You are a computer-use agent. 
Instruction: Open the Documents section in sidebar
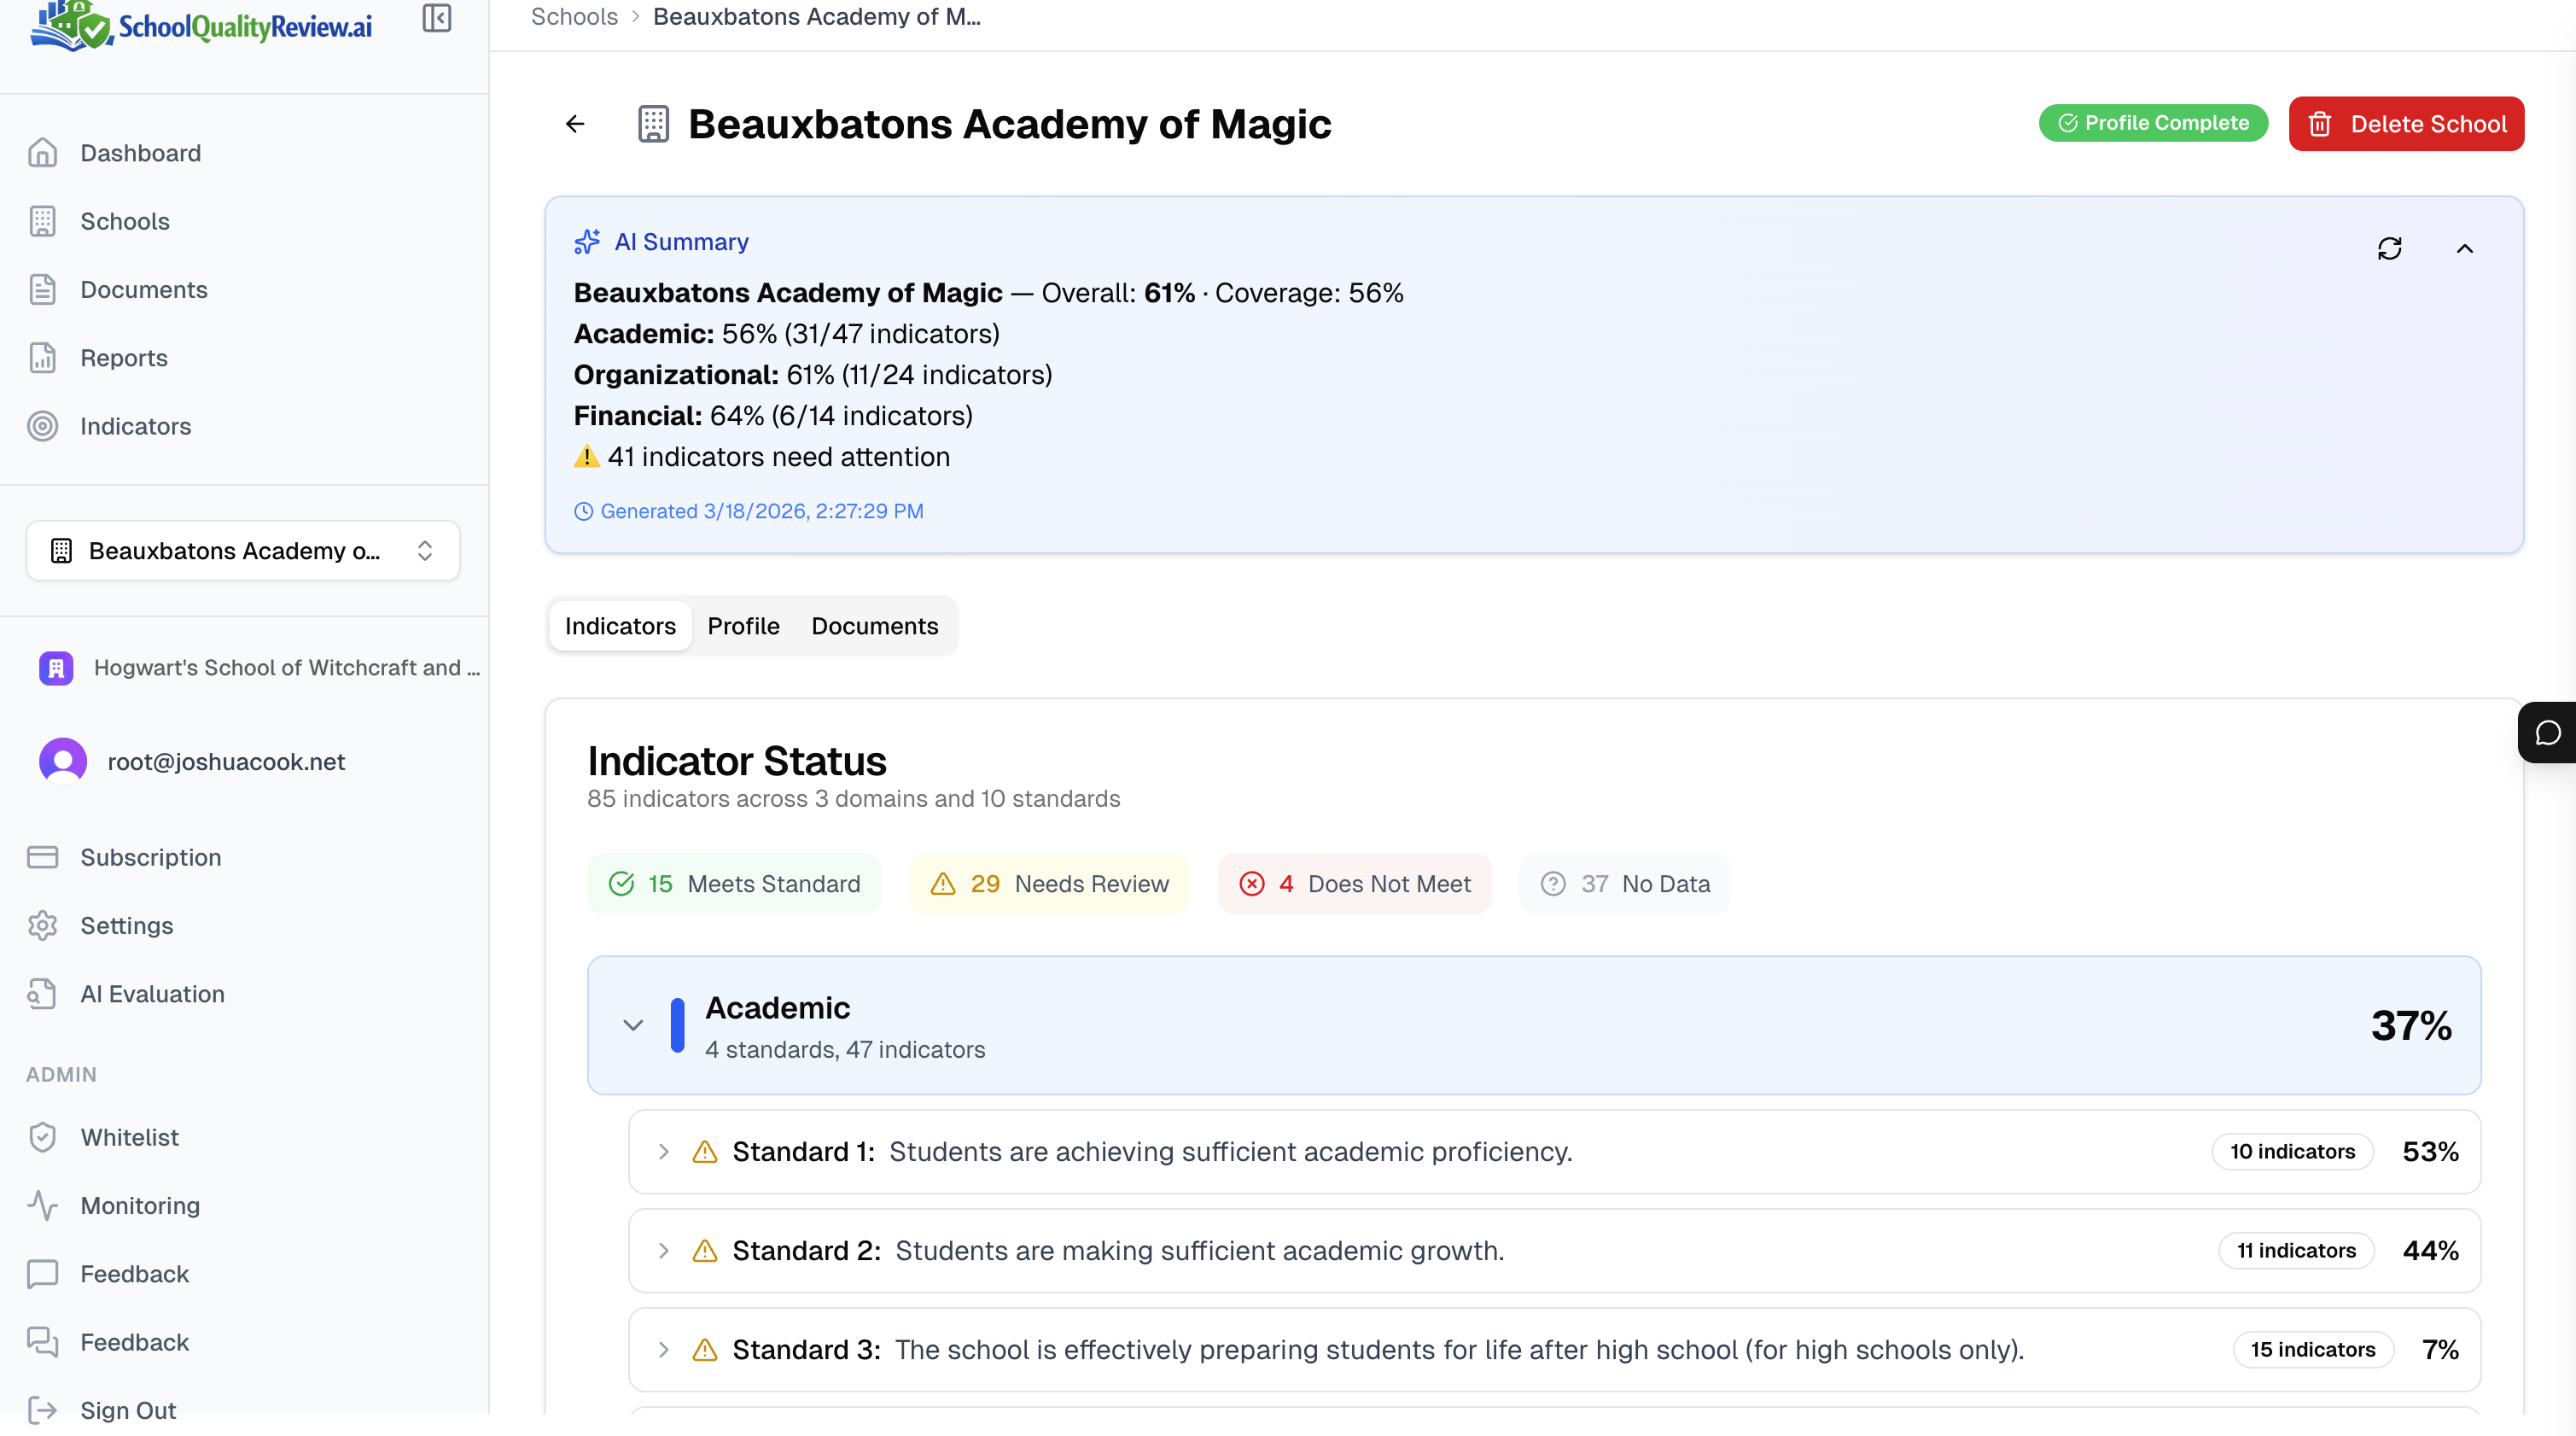click(x=144, y=289)
